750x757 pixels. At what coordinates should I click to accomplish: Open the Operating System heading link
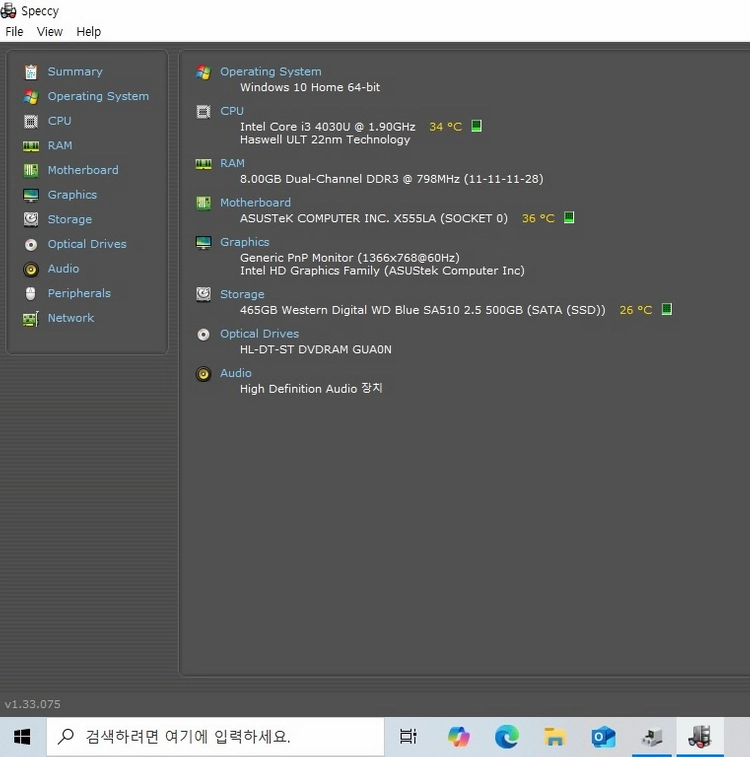271,71
